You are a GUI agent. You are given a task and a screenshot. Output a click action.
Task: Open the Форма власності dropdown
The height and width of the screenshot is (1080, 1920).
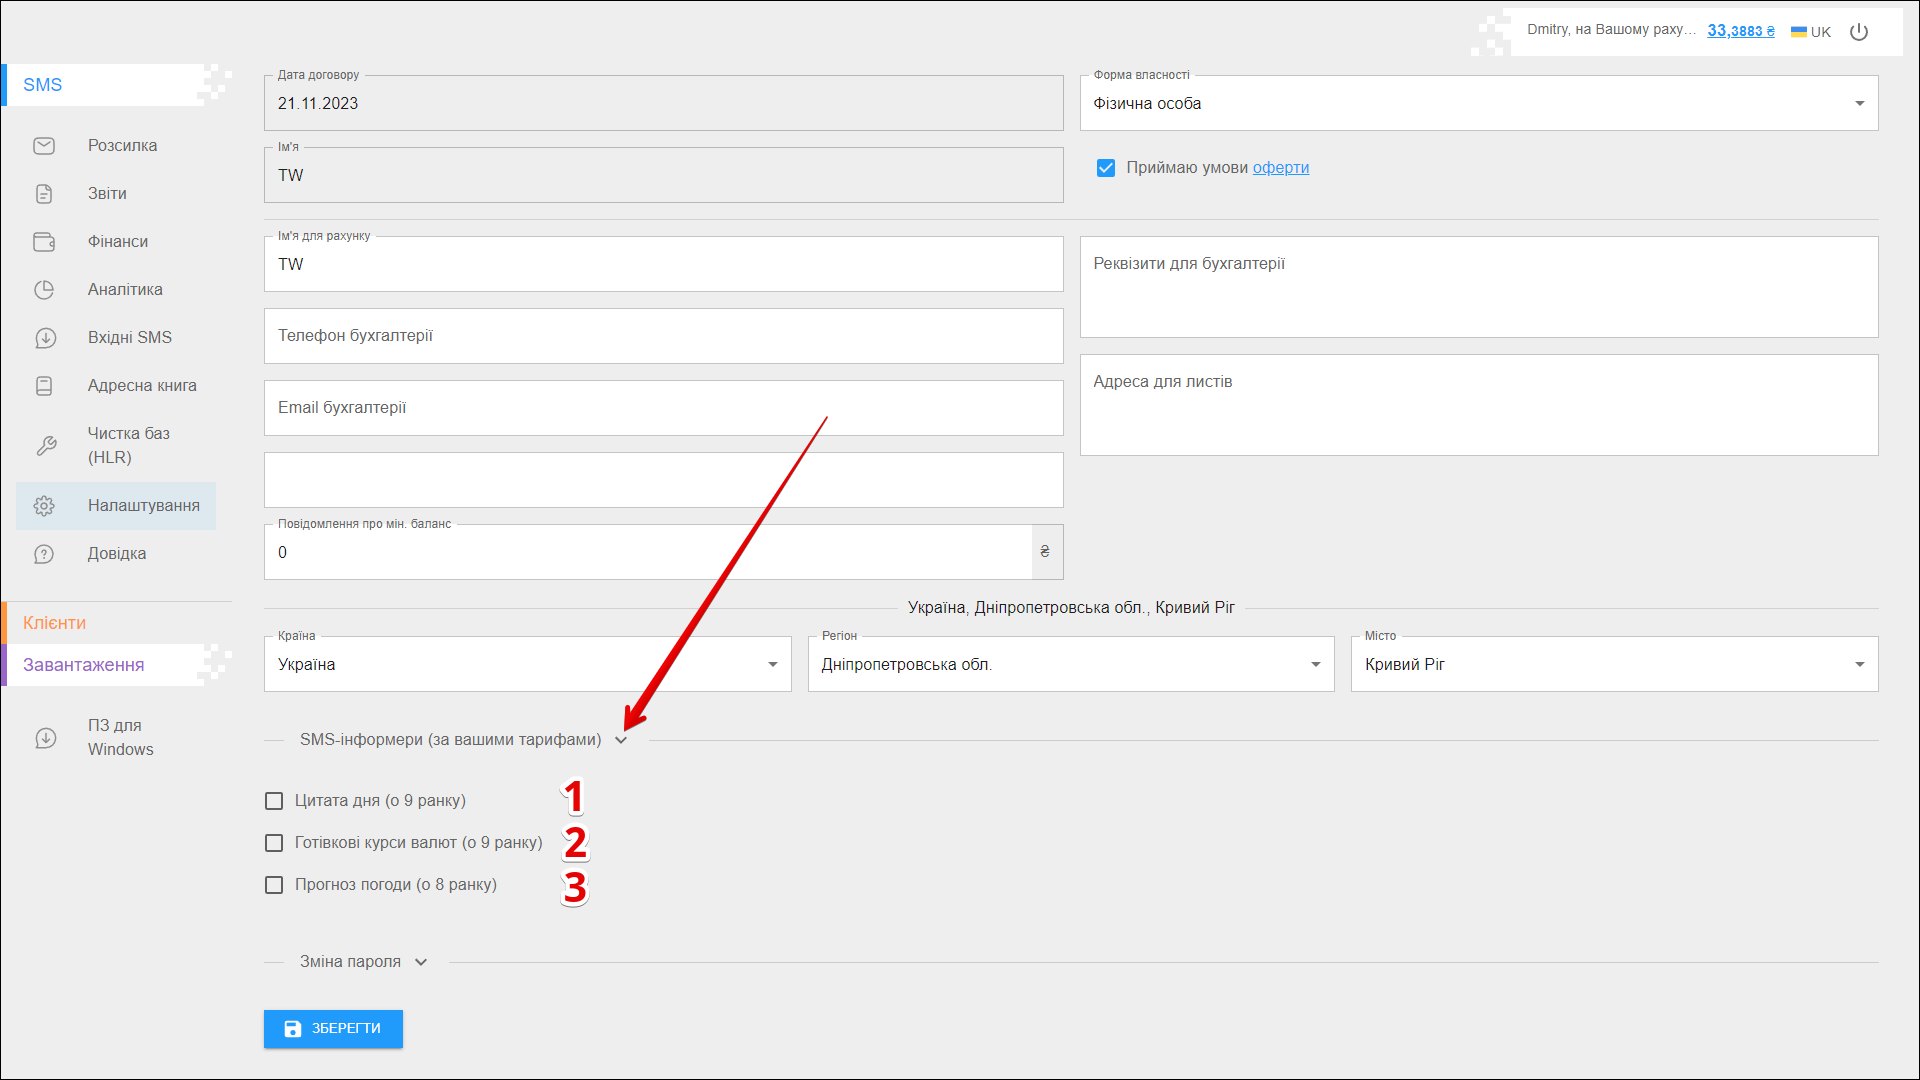click(1478, 104)
